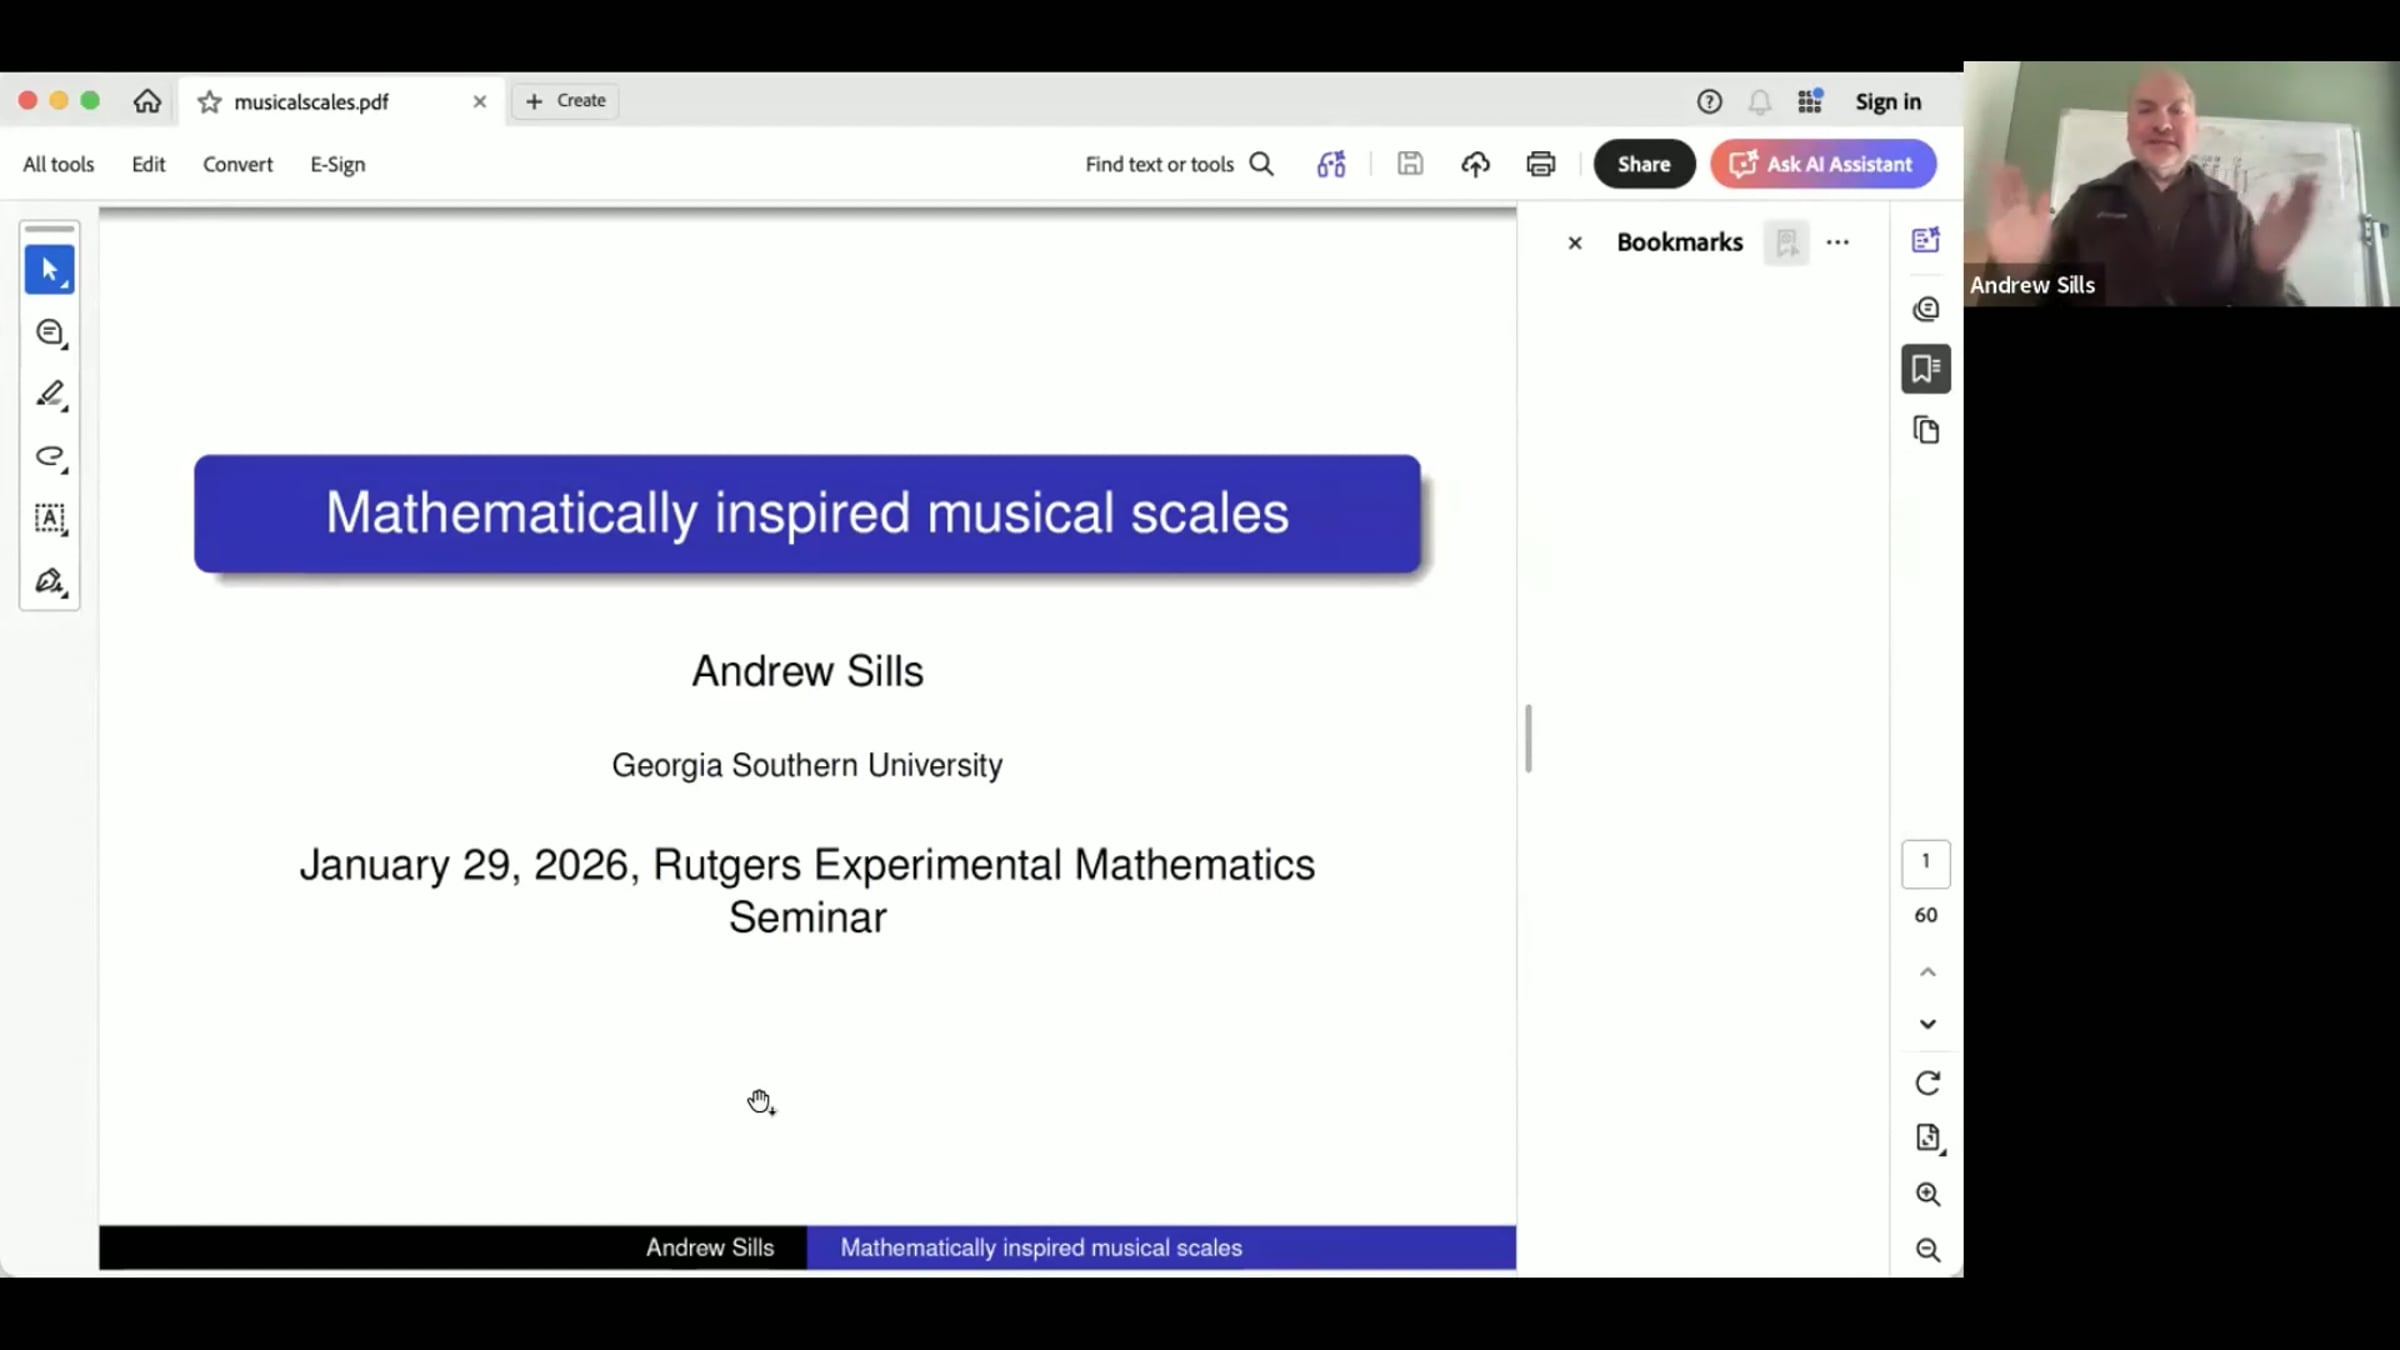Select the Fill and Sign tool
This screenshot has width=2400, height=1350.
click(50, 581)
